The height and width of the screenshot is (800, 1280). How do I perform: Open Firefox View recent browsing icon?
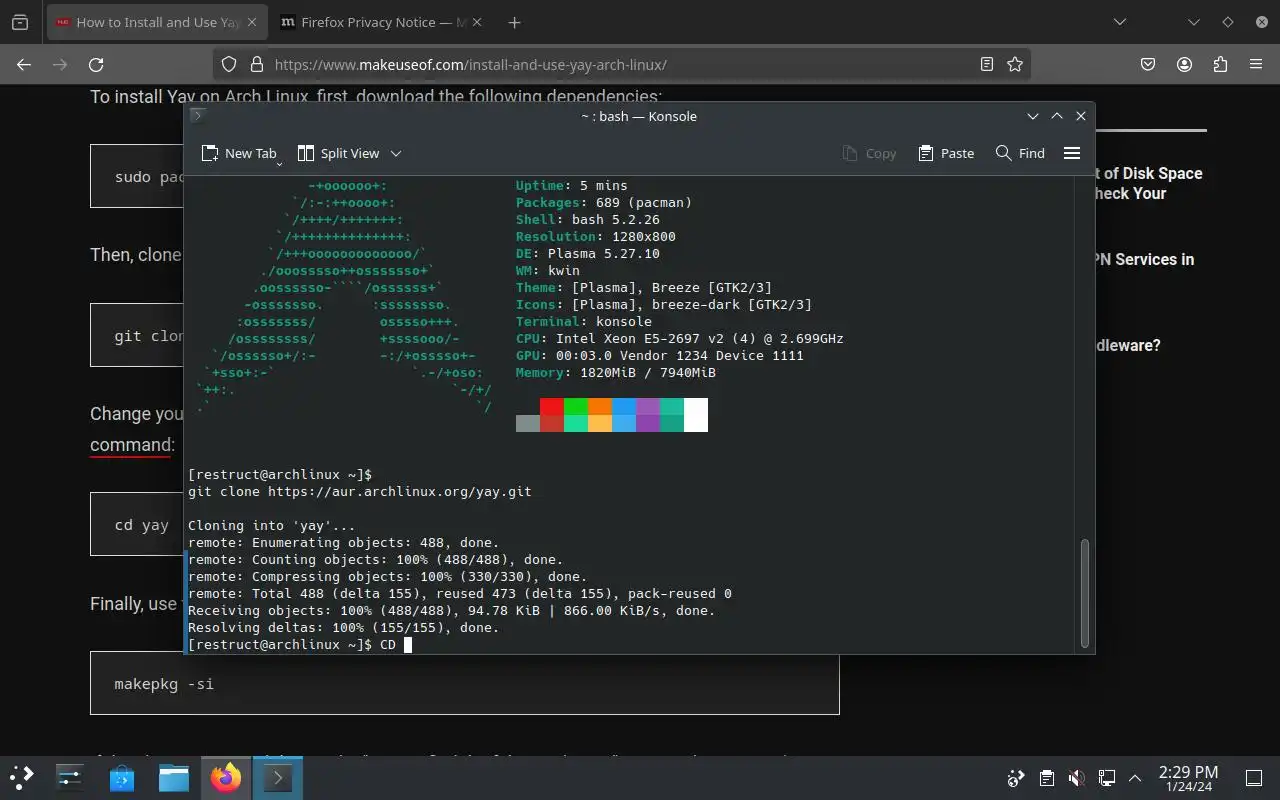point(20,22)
